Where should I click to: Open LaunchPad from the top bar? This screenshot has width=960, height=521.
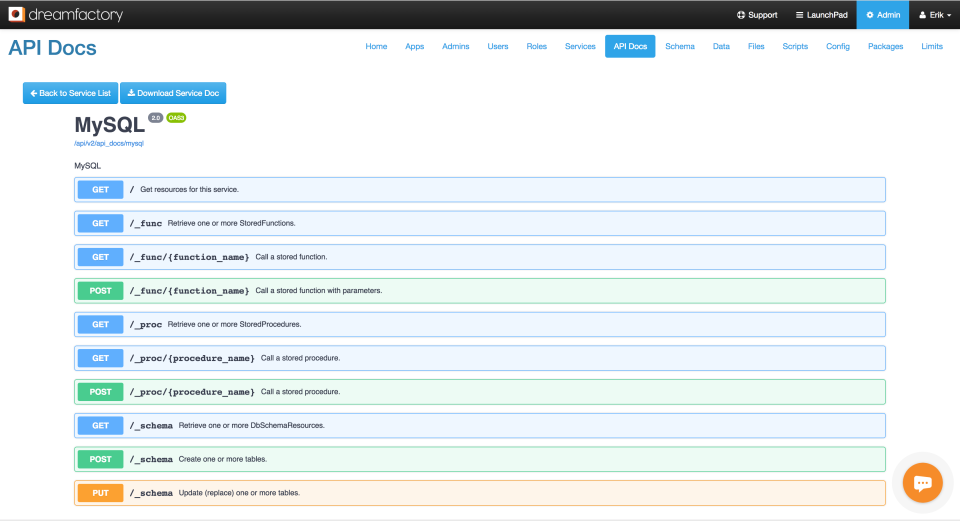coord(821,15)
